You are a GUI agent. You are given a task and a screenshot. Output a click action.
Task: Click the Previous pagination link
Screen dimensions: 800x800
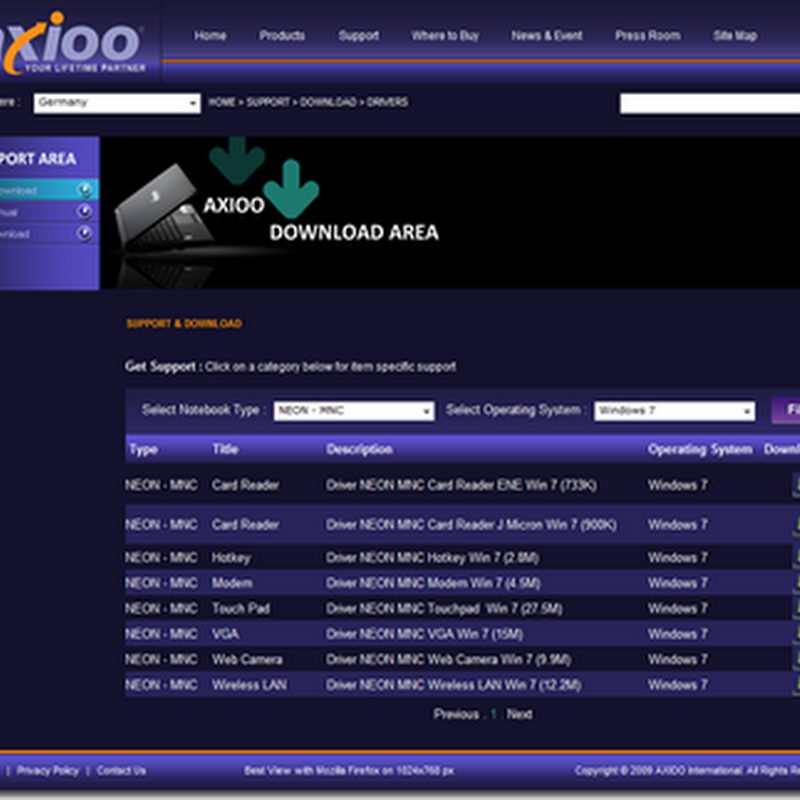(456, 714)
